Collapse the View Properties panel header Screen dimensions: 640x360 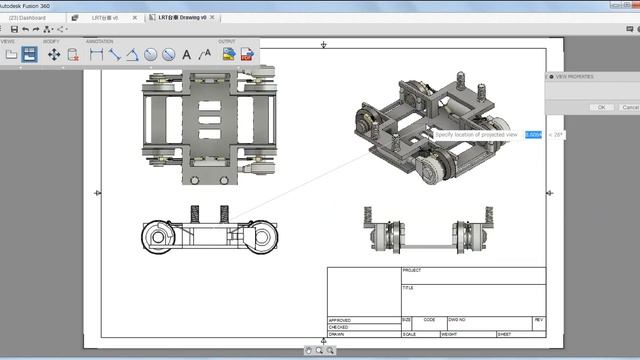552,77
